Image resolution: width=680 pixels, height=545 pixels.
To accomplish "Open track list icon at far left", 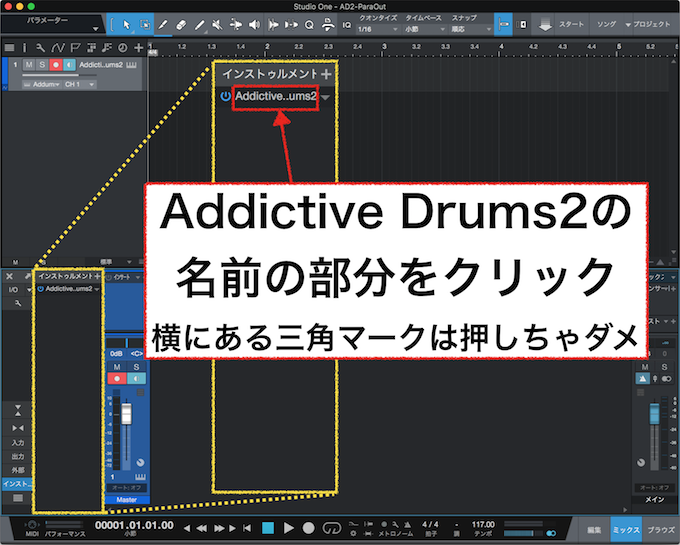I will [9, 48].
